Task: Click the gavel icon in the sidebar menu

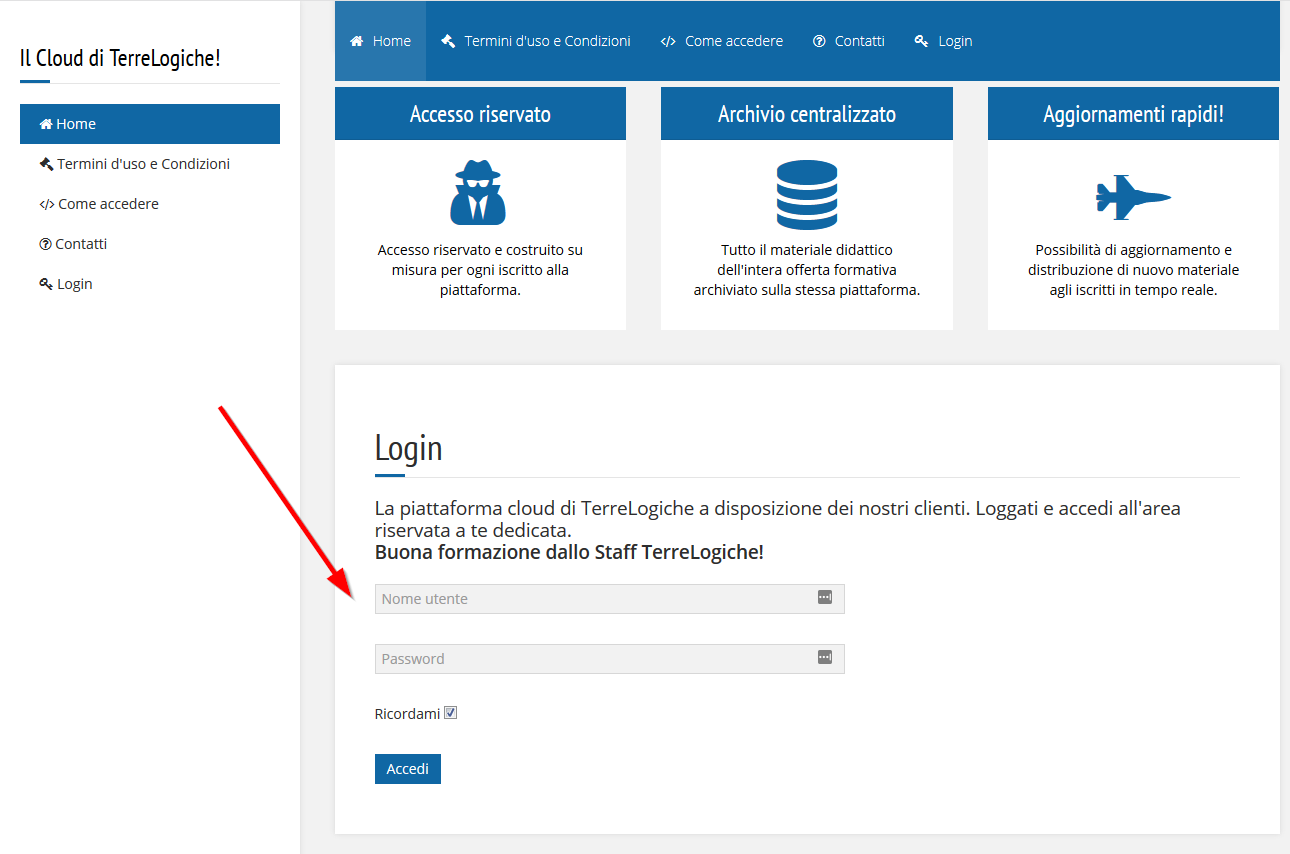Action: 46,164
